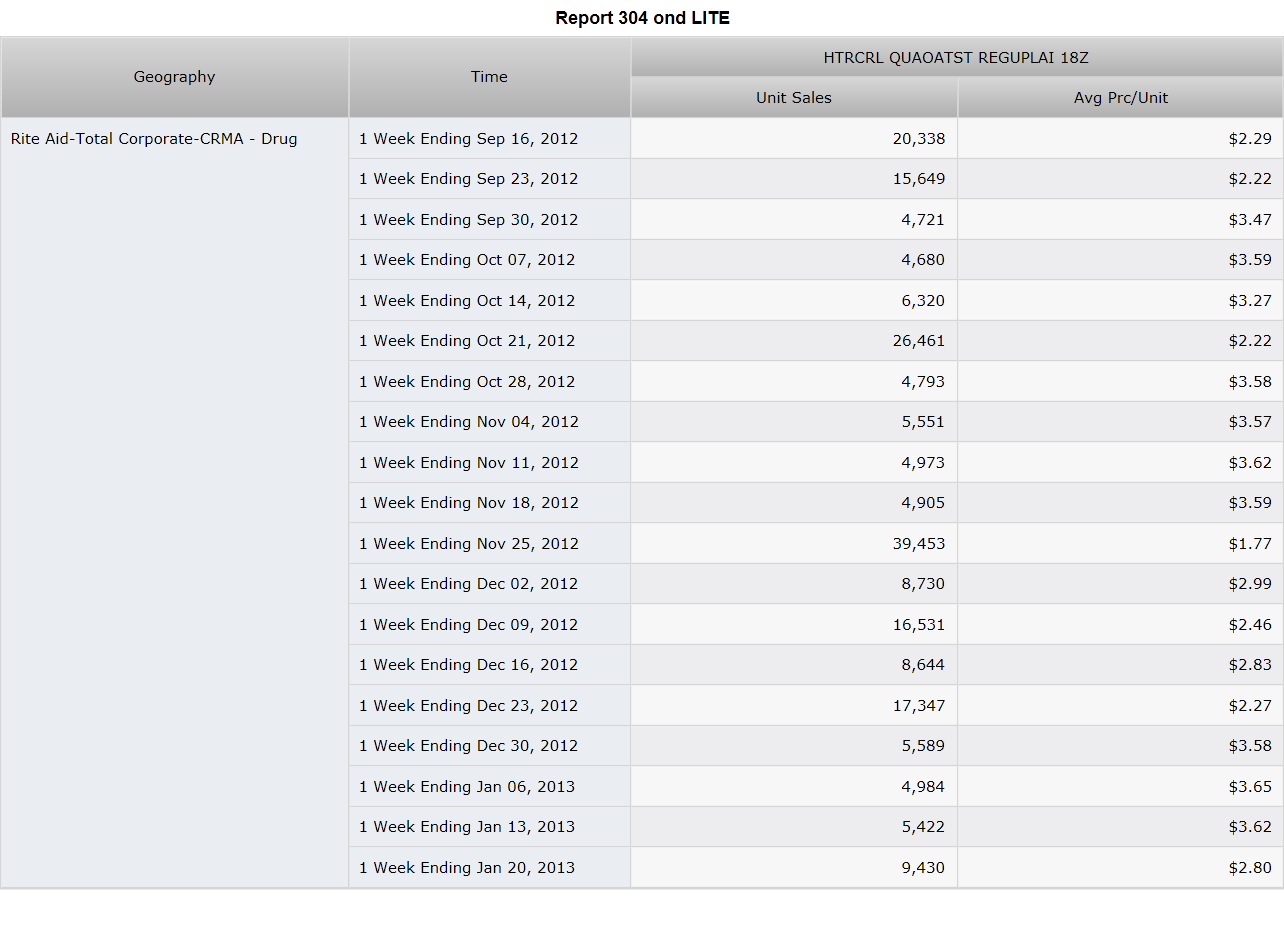1284x946 pixels.
Task: Click unit sales value 9,430
Action: 794,867
